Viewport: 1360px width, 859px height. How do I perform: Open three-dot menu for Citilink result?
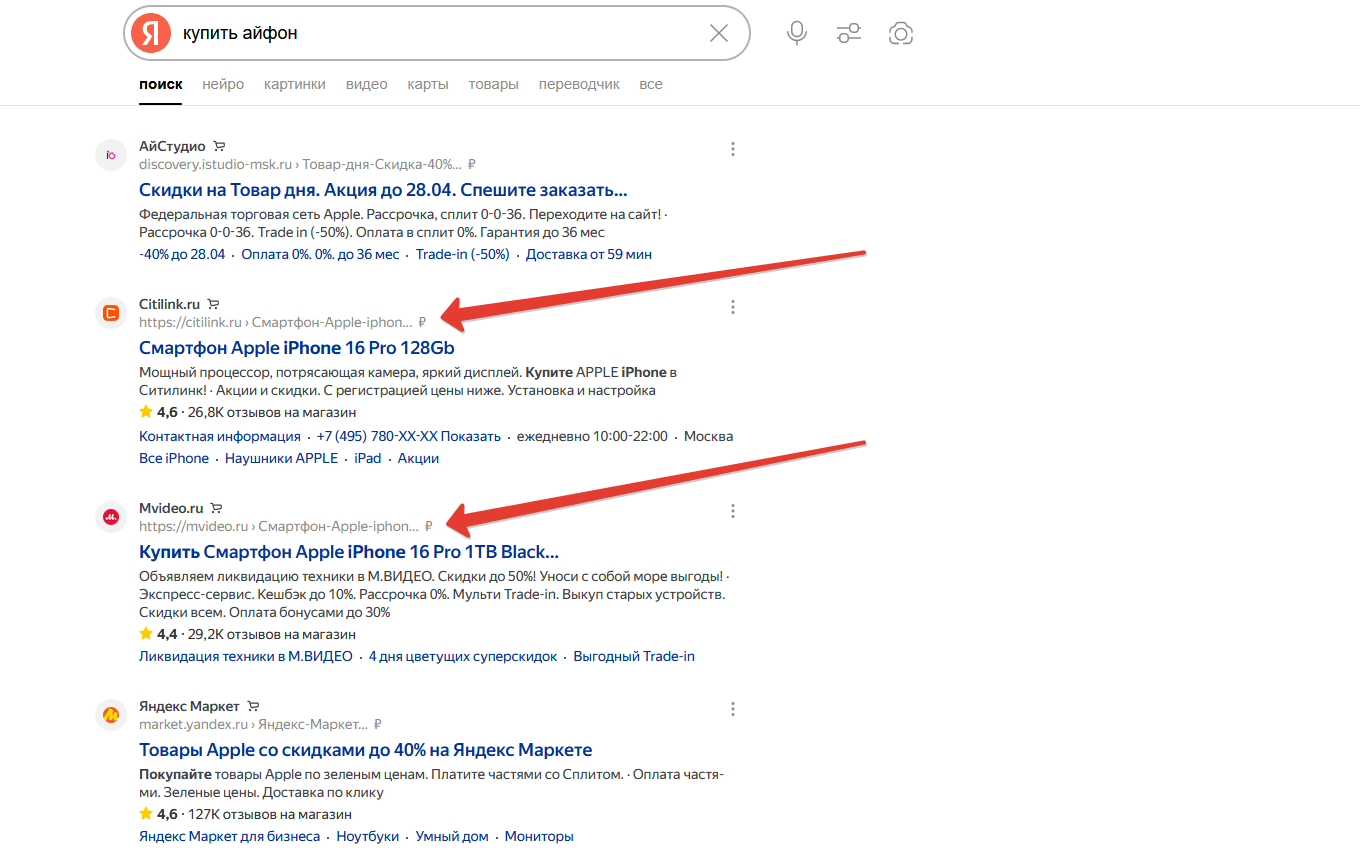click(x=733, y=307)
